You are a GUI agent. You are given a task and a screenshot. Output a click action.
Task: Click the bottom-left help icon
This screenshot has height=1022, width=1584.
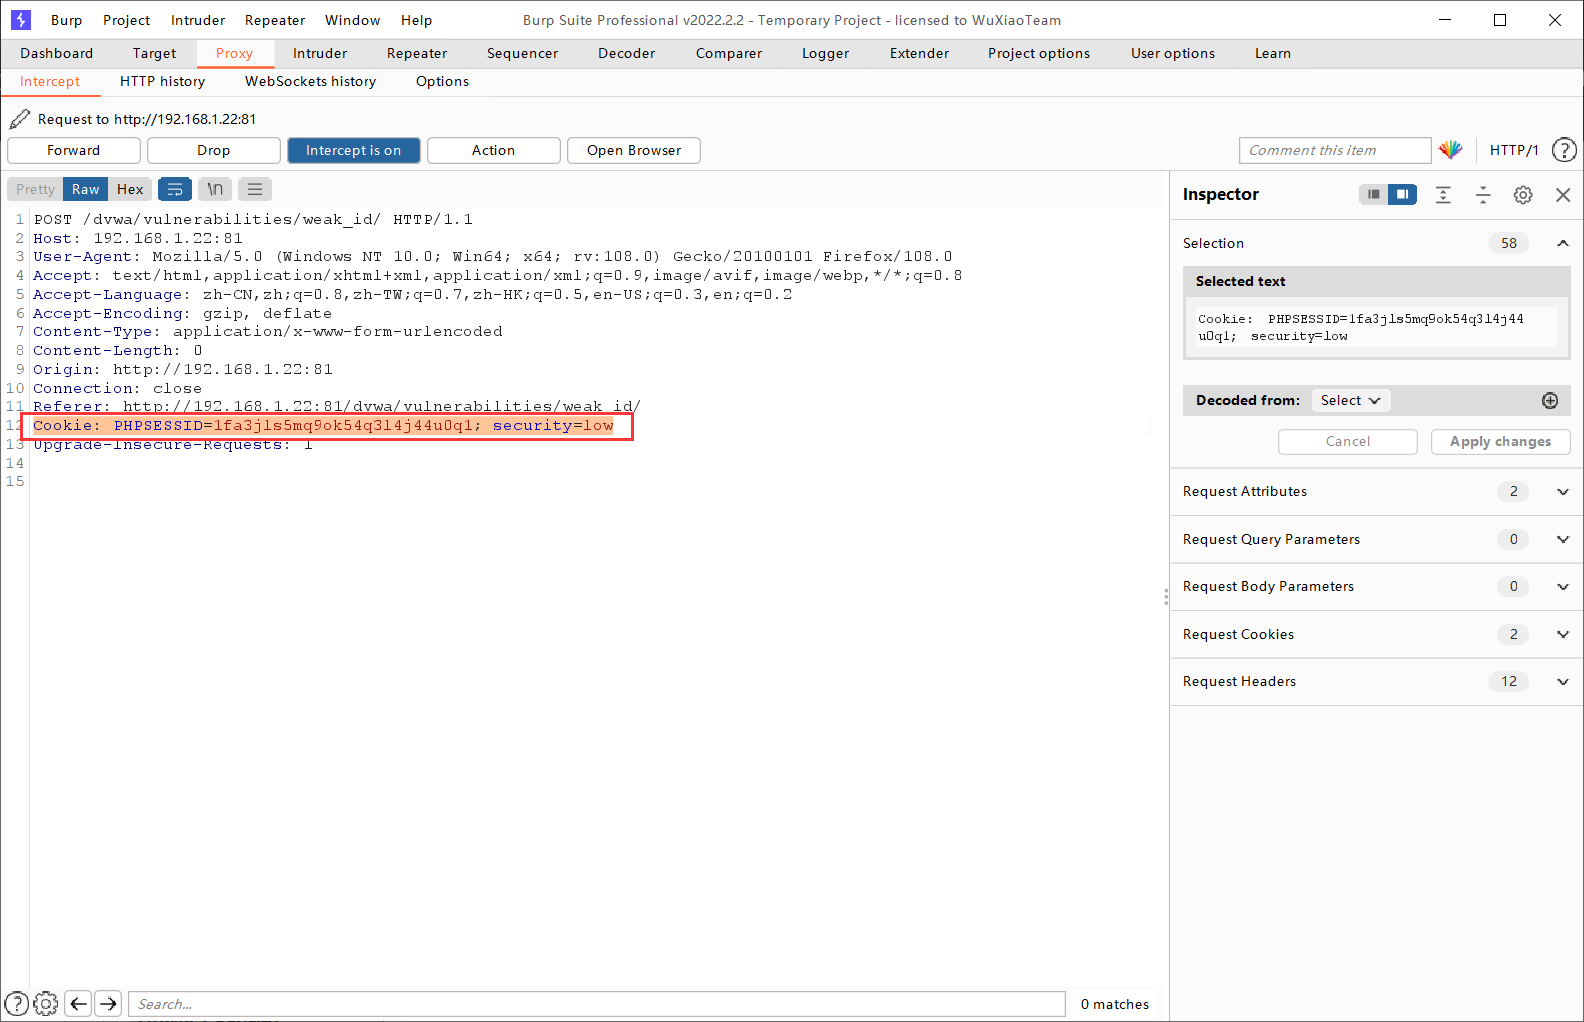click(x=17, y=1004)
